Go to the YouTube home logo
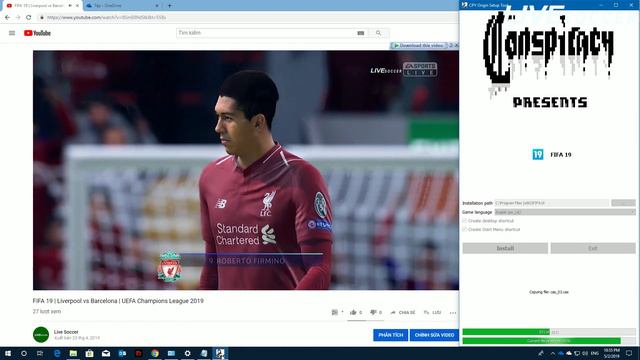This screenshot has width=640, height=360. tap(37, 33)
